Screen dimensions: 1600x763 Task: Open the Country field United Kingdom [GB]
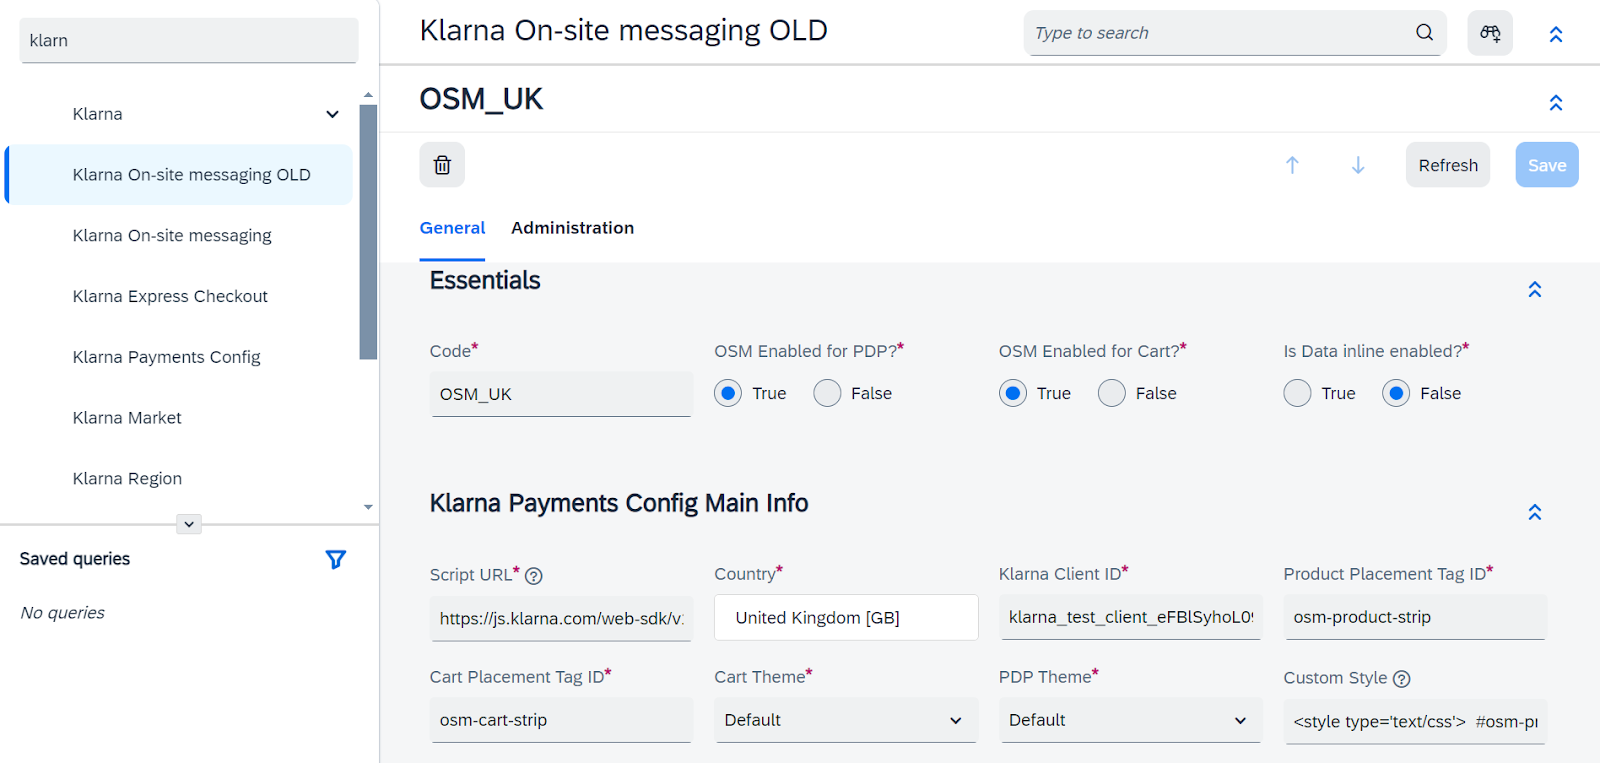point(846,618)
